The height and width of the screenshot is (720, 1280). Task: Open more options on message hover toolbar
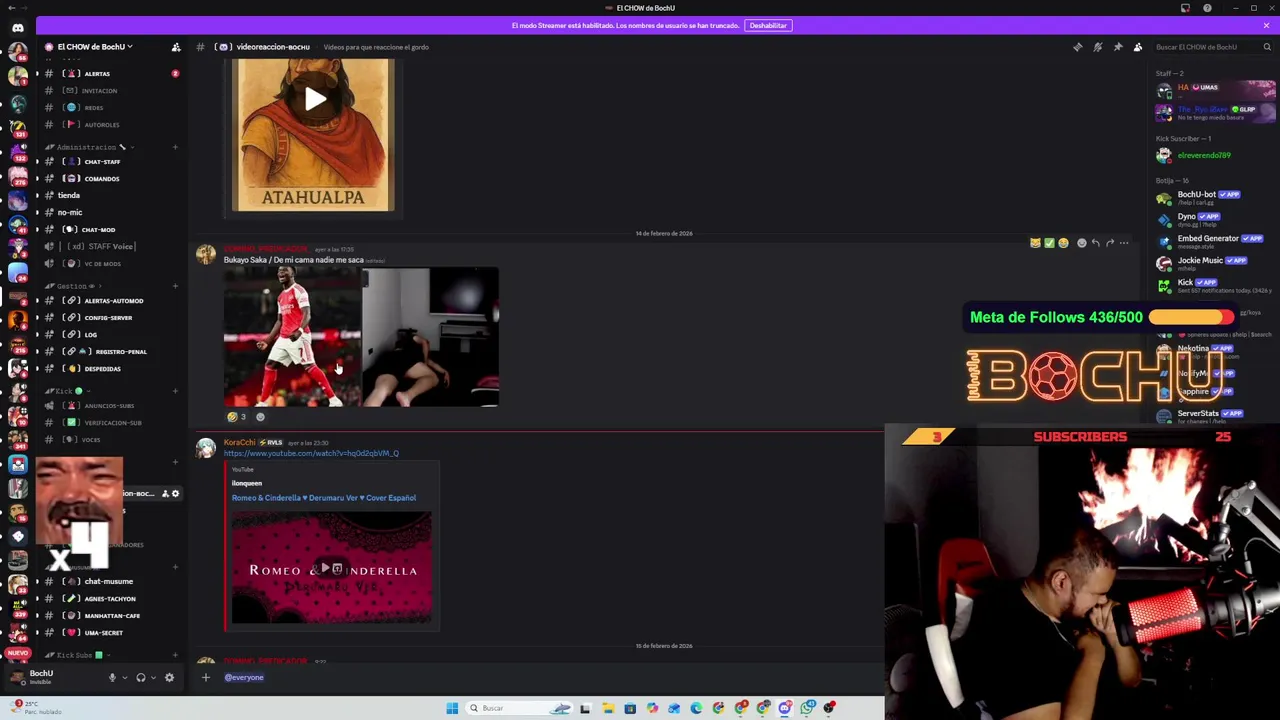[1124, 243]
